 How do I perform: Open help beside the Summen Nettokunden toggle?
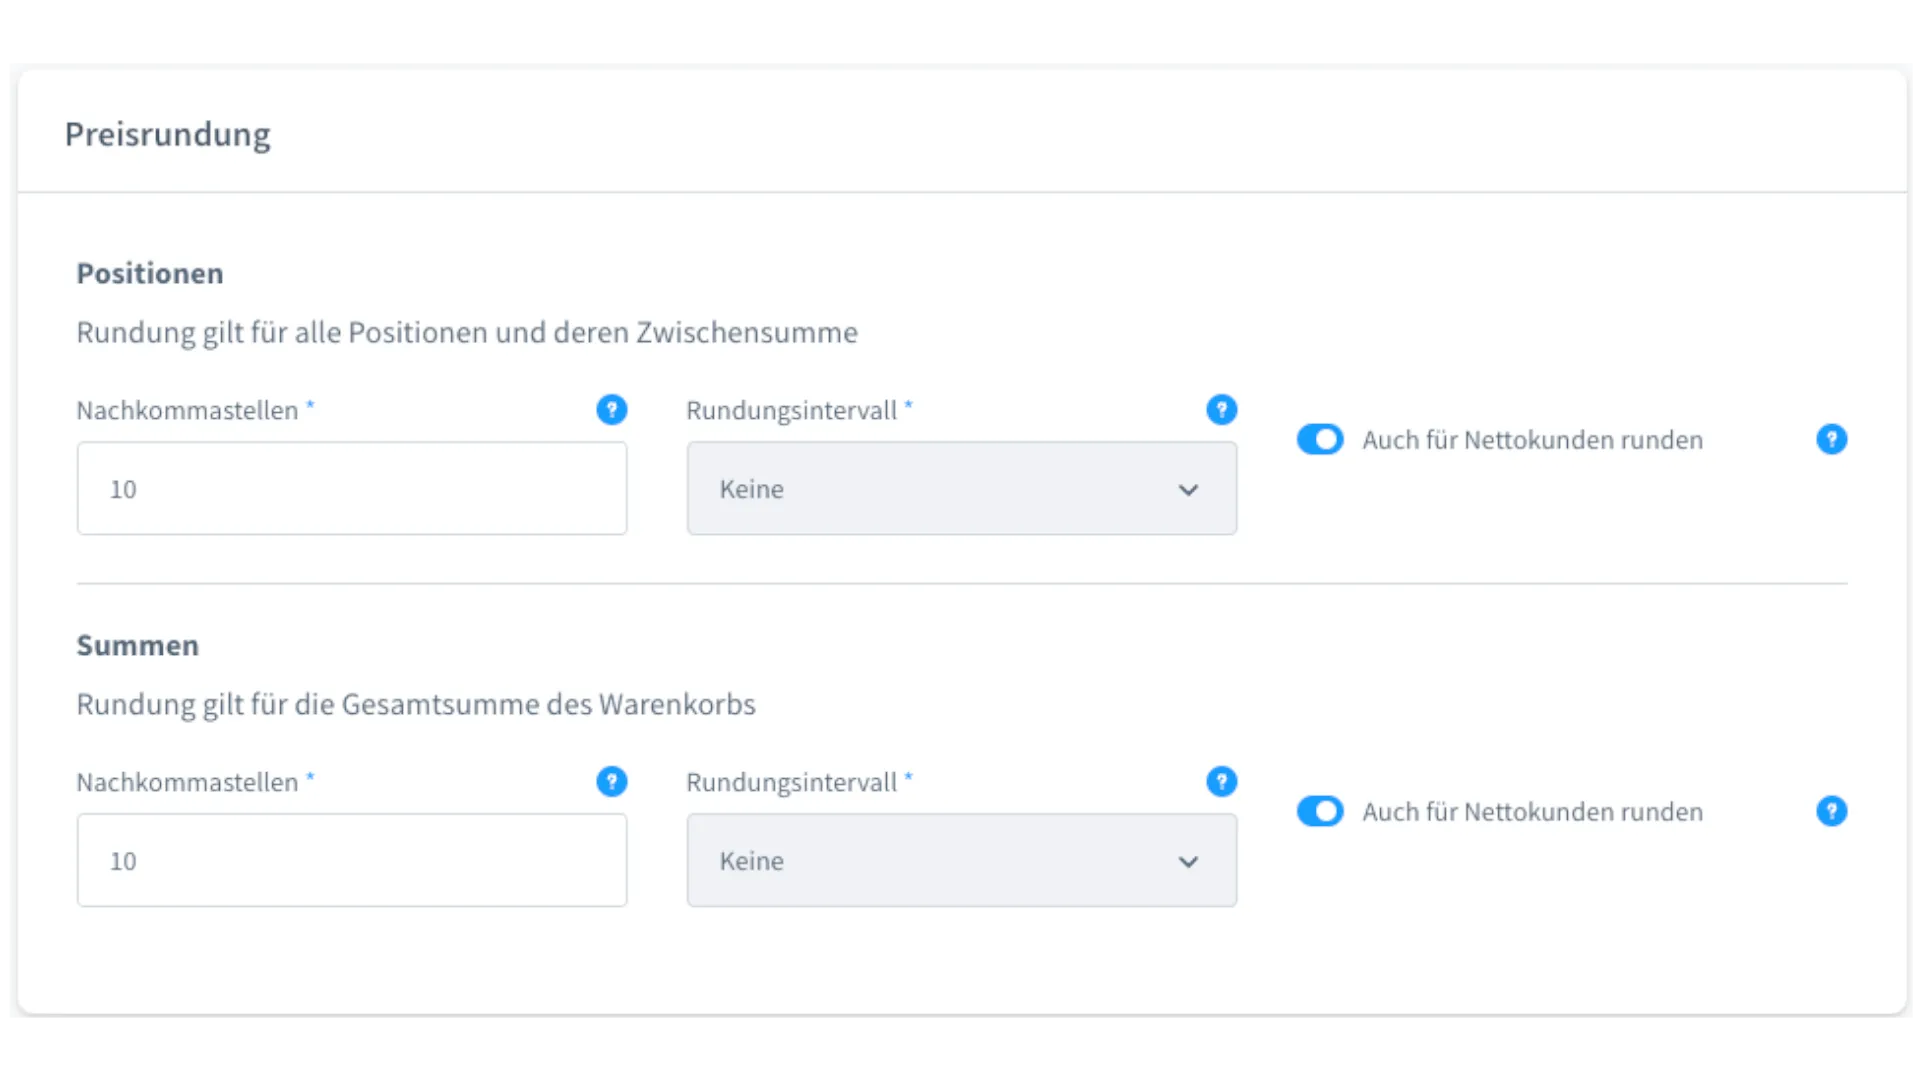pos(1832,812)
